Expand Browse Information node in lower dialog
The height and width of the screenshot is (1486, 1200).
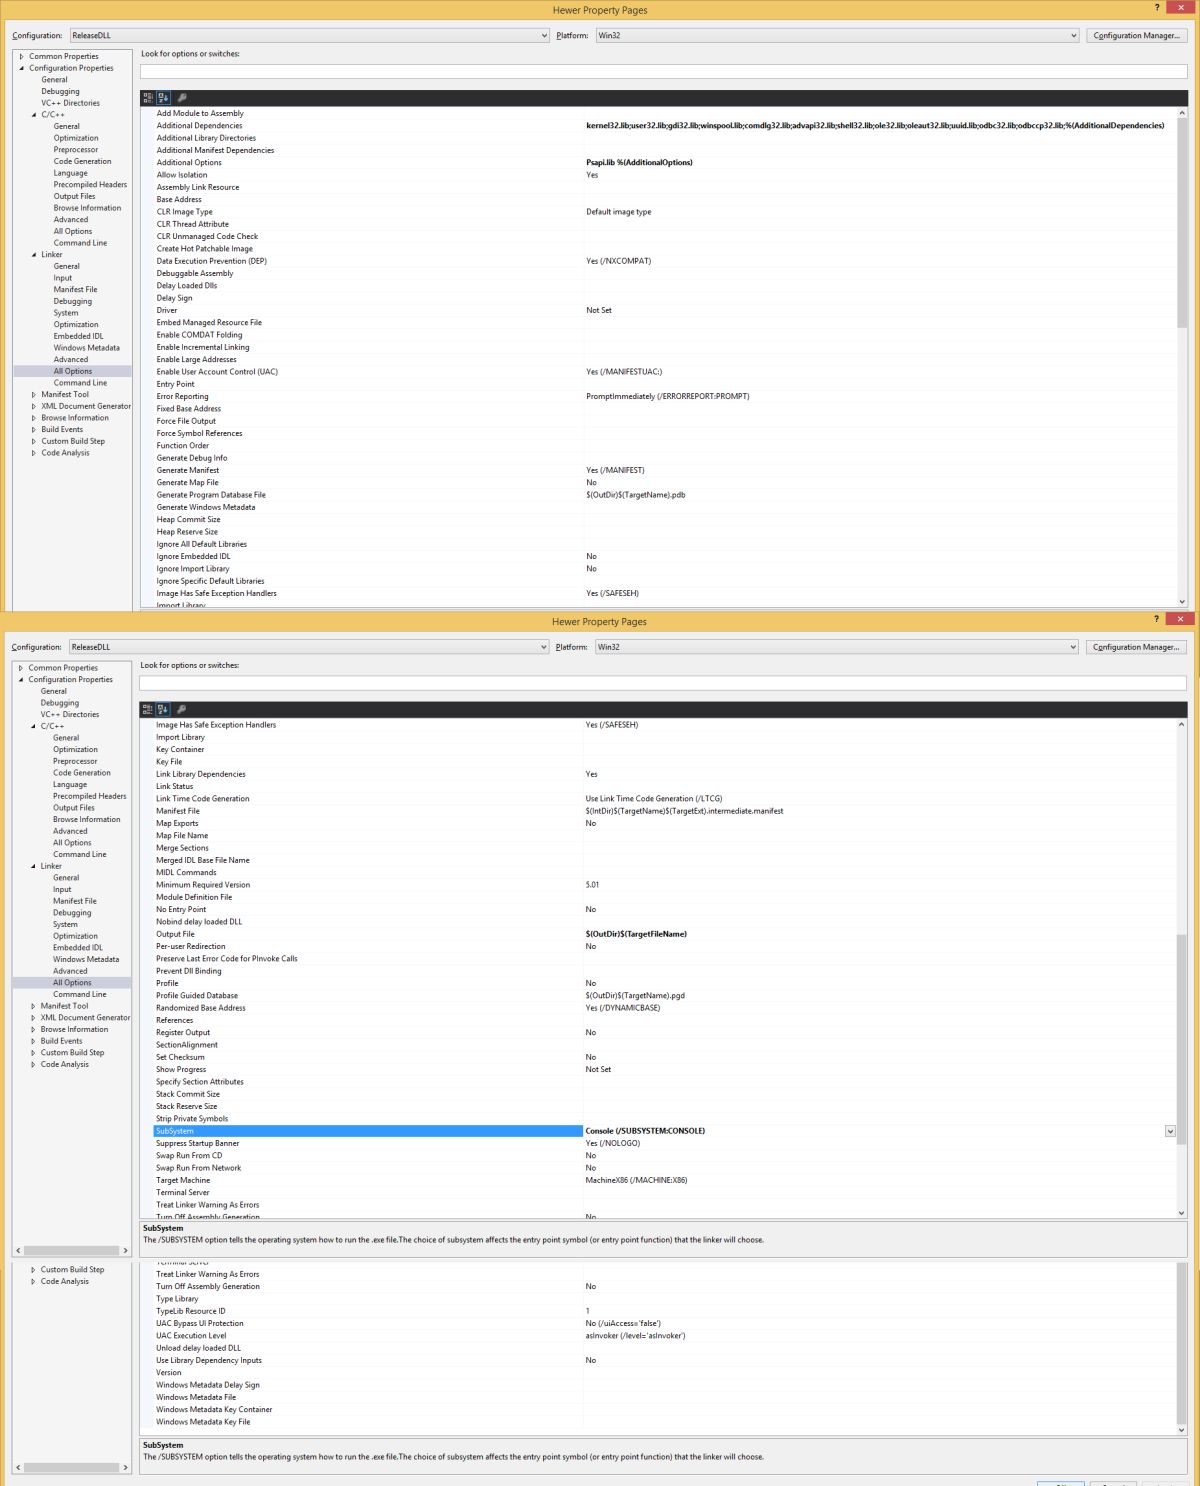point(33,1029)
